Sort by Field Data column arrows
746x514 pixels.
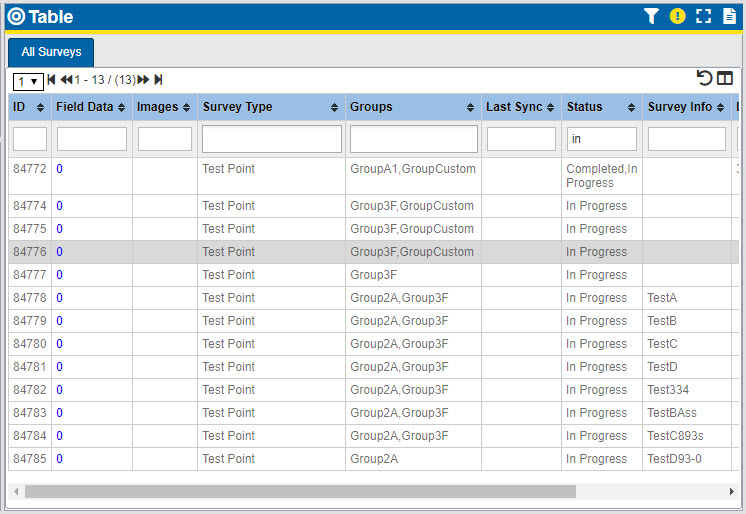122,108
